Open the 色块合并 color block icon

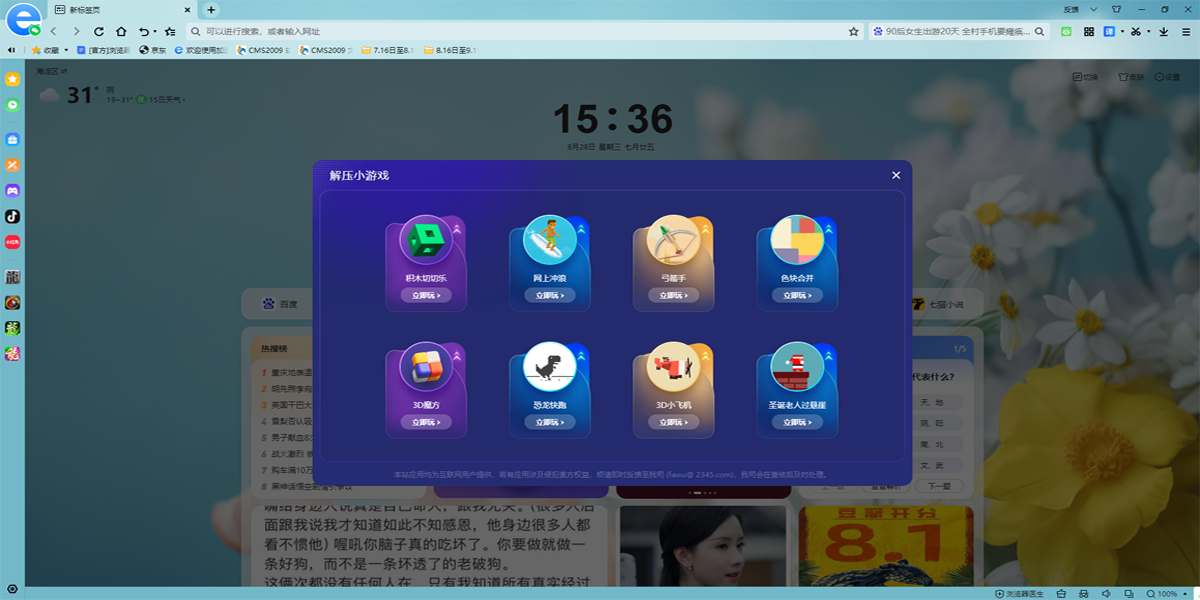coord(796,241)
